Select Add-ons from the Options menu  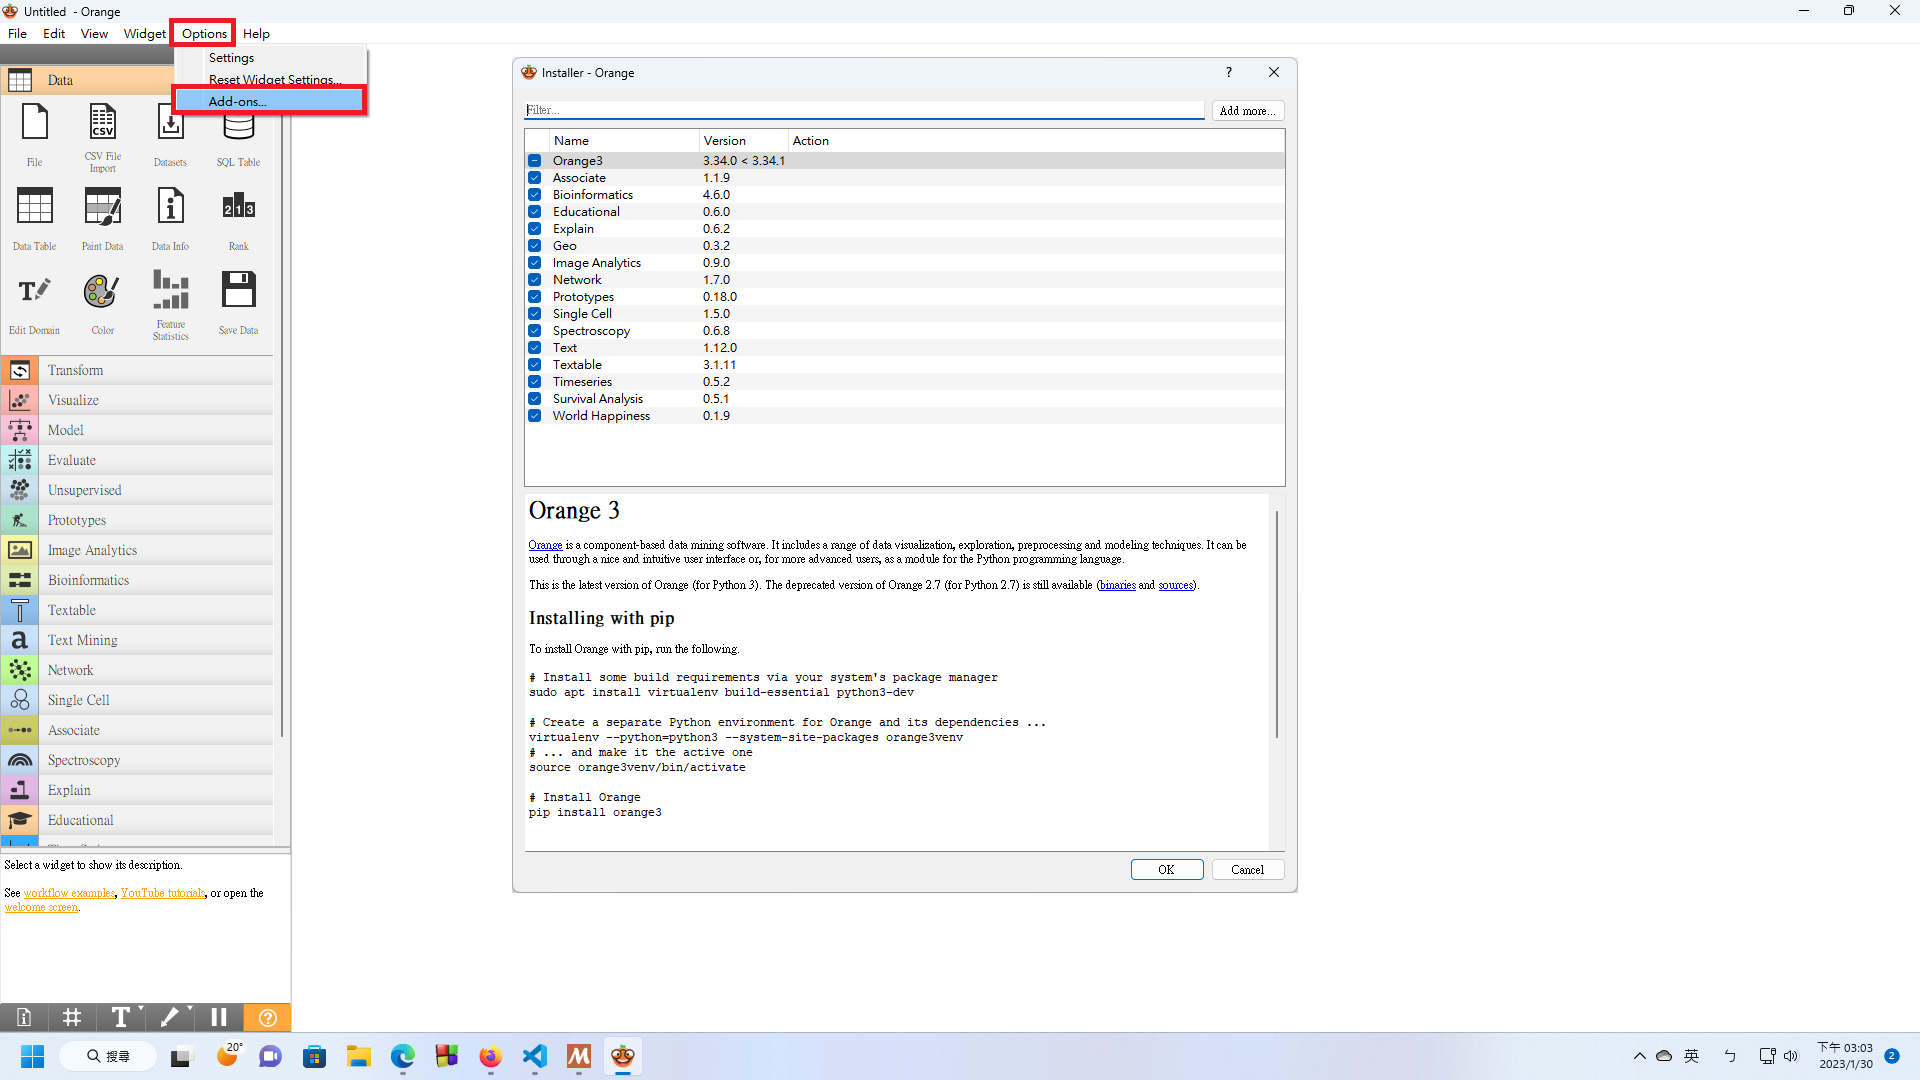237,101
